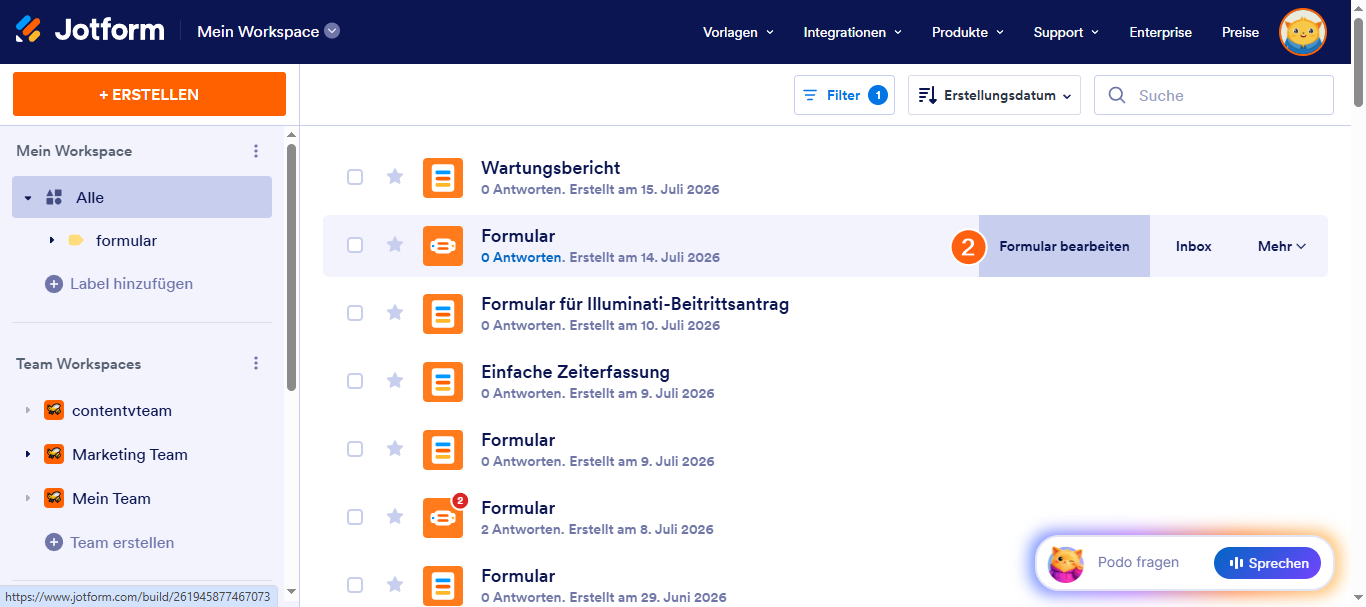1366x607 pixels.
Task: Open the Erstellungsdatum sort dropdown
Action: point(994,95)
